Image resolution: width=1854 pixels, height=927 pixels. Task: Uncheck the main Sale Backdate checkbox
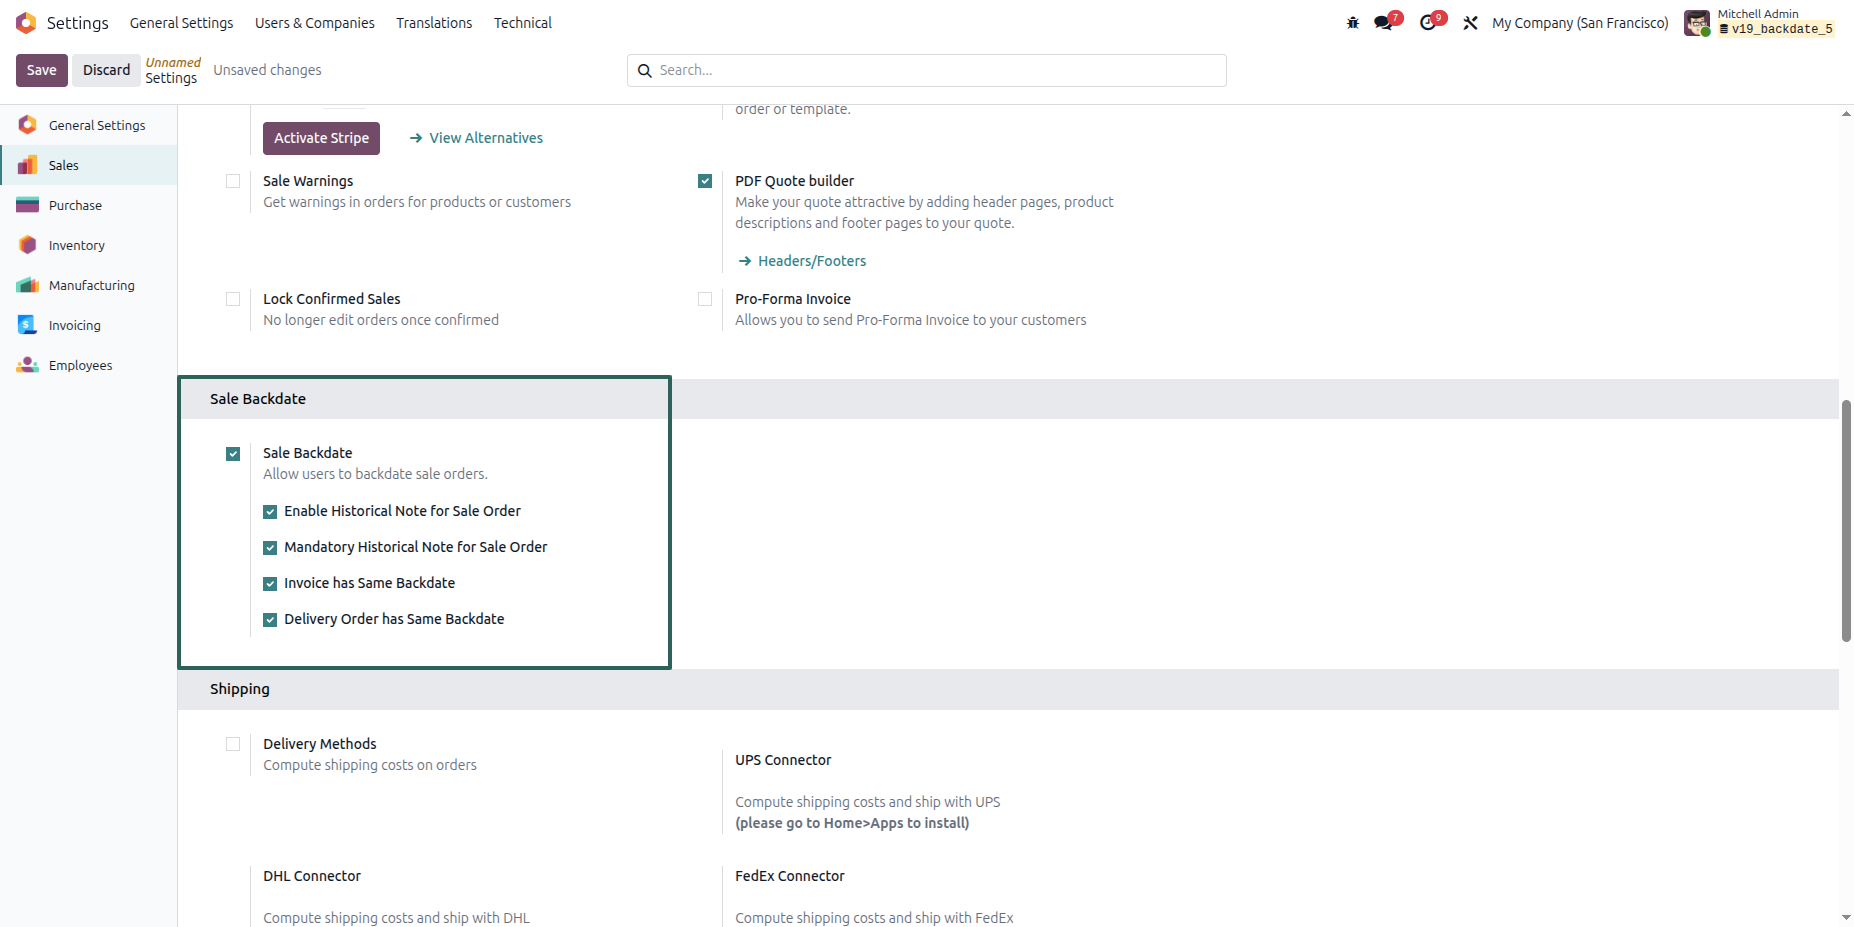click(x=233, y=454)
